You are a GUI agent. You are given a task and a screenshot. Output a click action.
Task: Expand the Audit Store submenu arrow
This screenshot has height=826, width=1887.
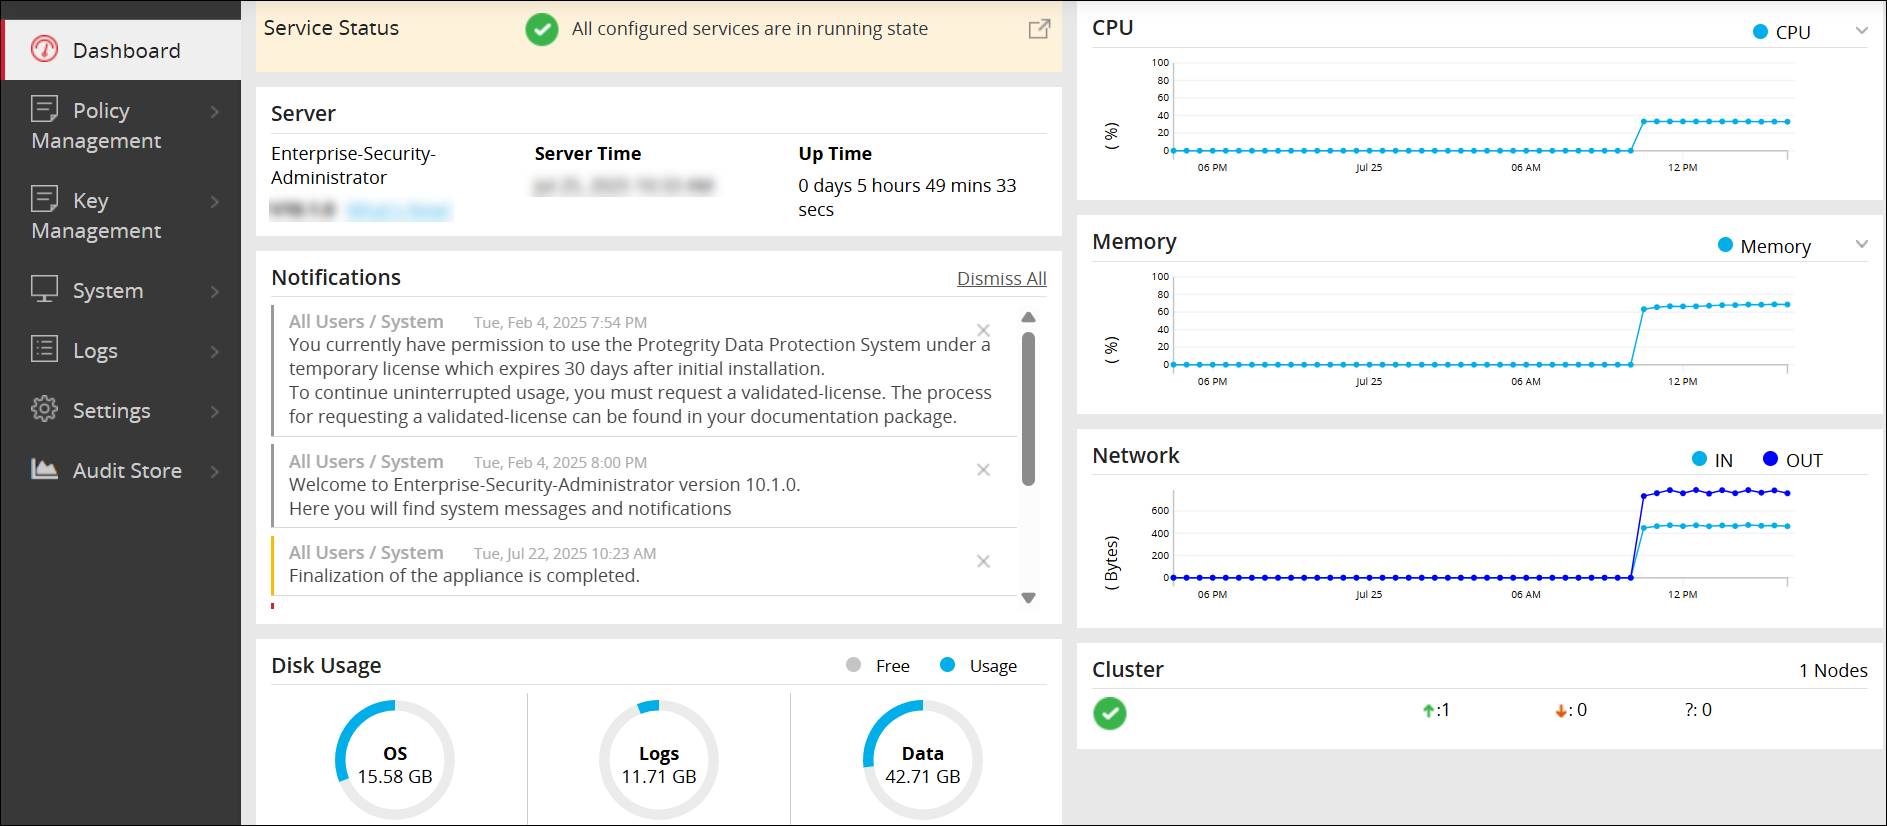tap(215, 471)
